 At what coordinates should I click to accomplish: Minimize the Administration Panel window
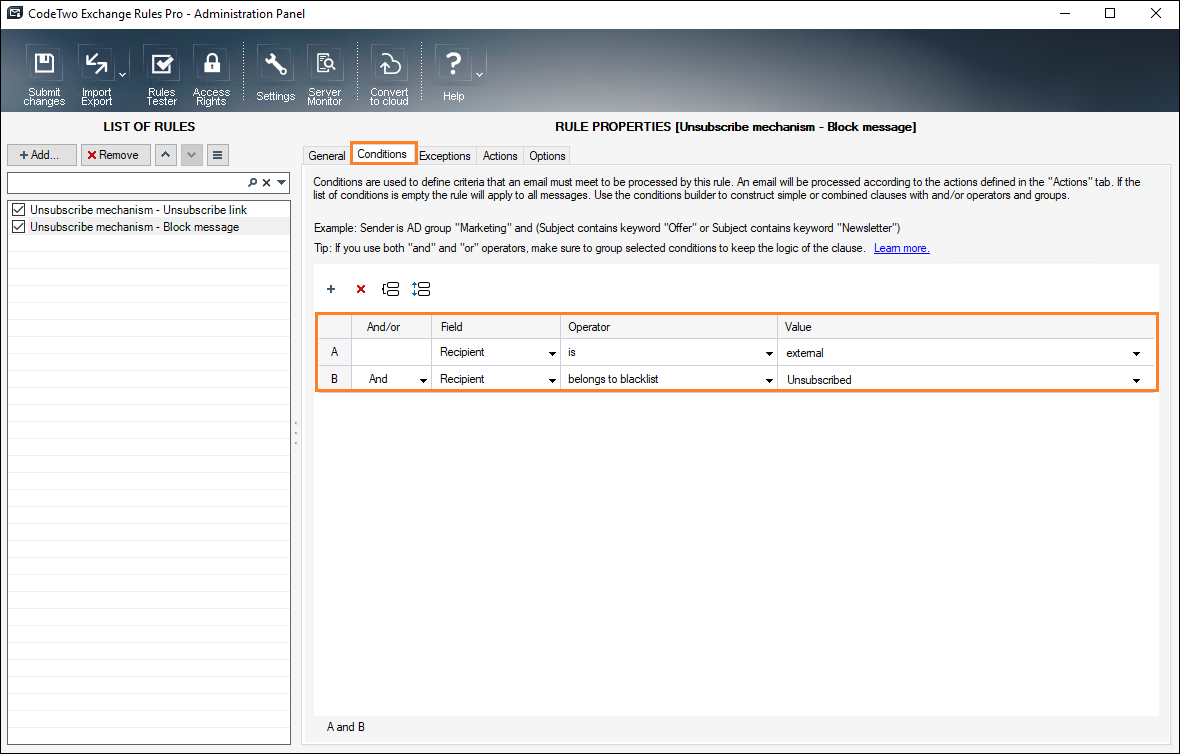tap(1064, 14)
